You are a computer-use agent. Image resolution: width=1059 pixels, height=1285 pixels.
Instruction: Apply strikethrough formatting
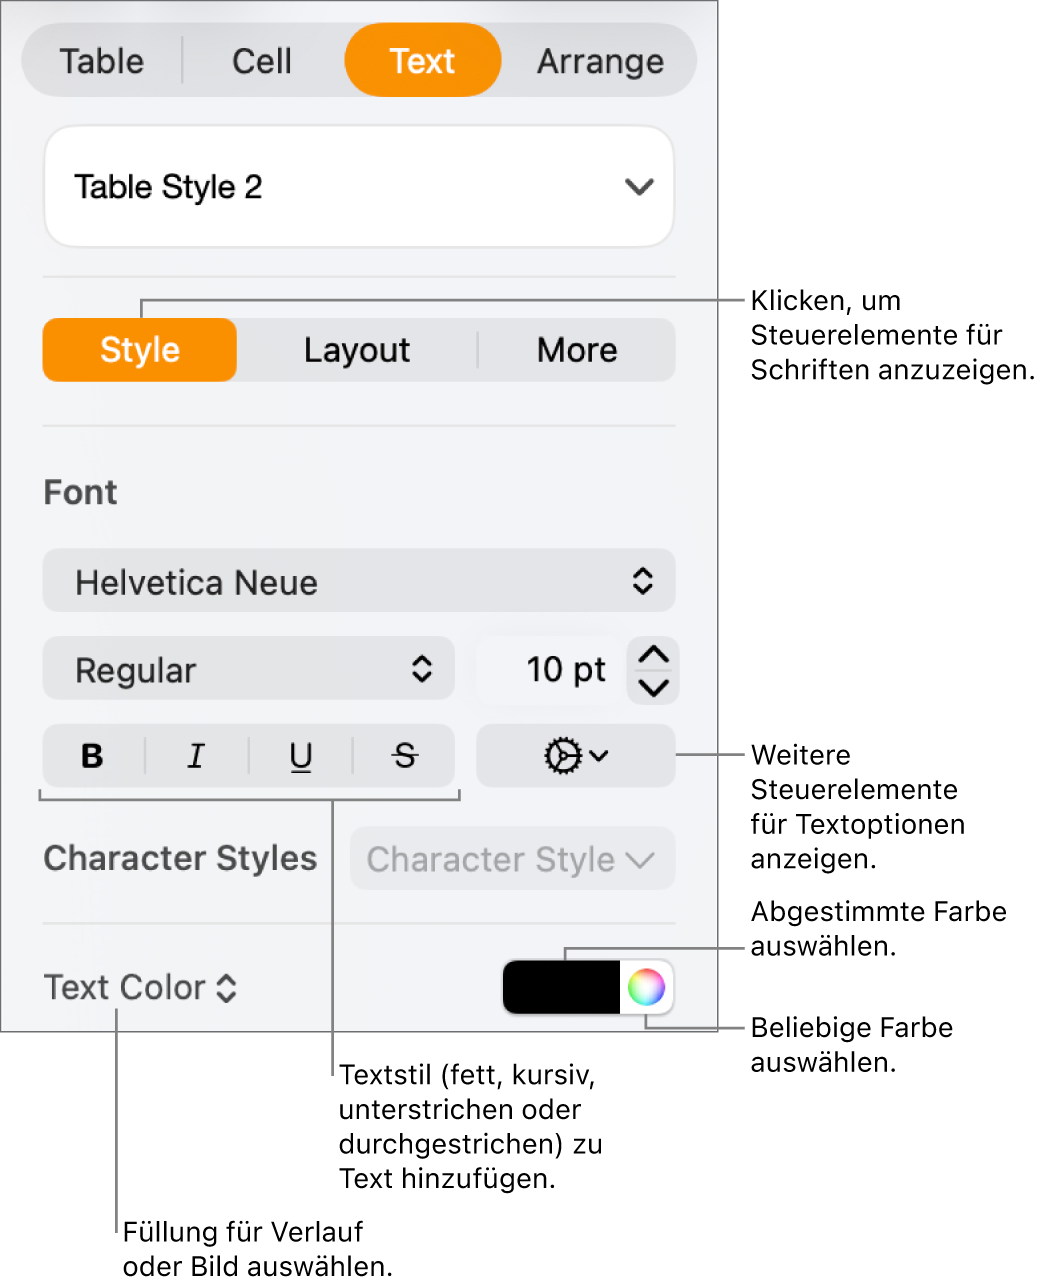[404, 756]
